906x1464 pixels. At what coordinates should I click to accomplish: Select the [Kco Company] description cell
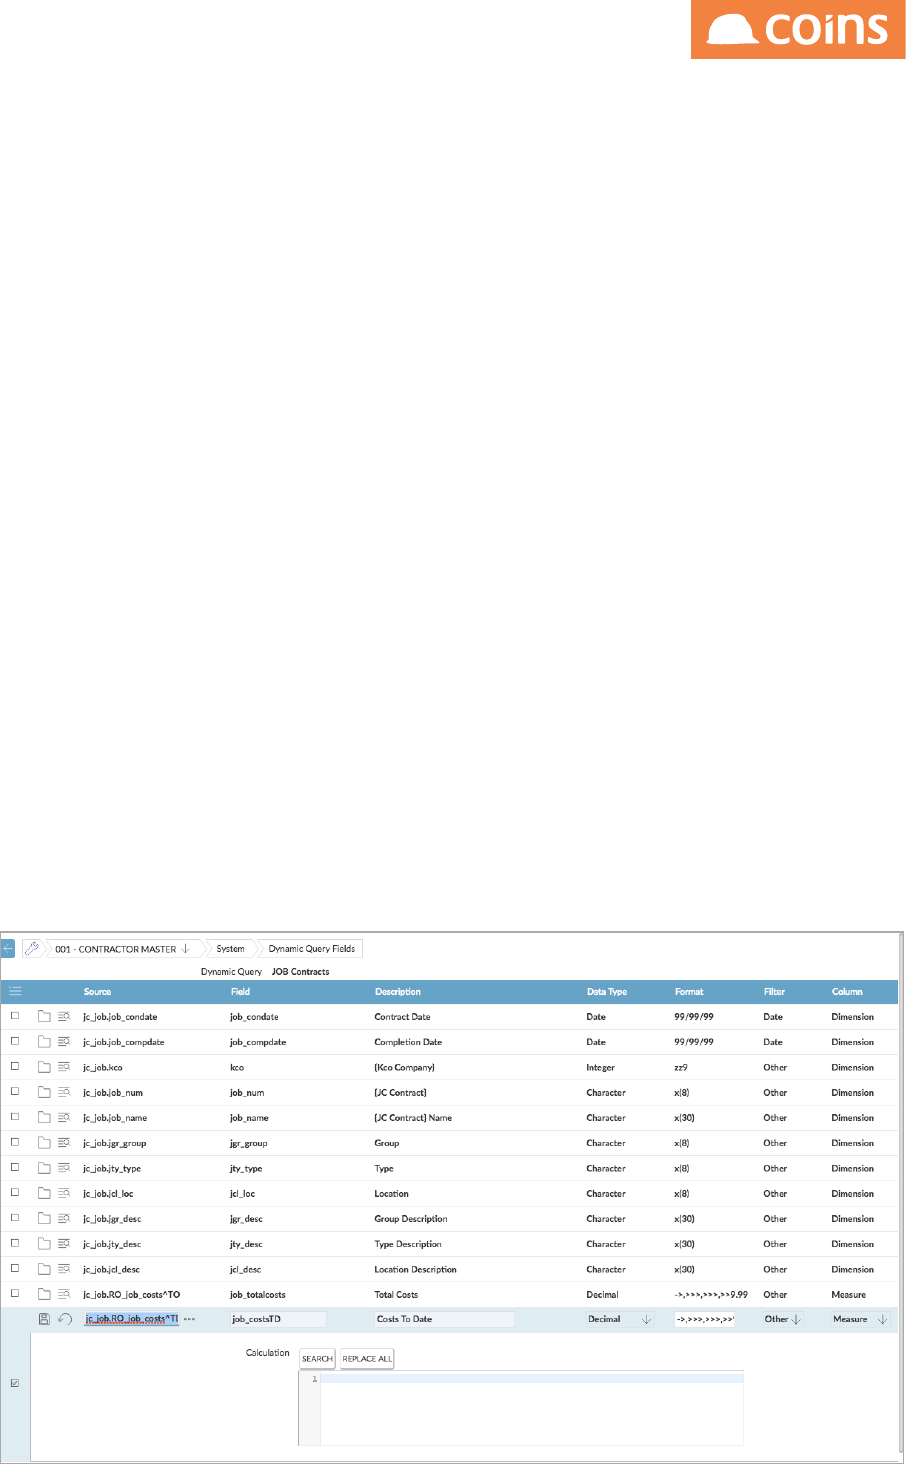point(404,1067)
